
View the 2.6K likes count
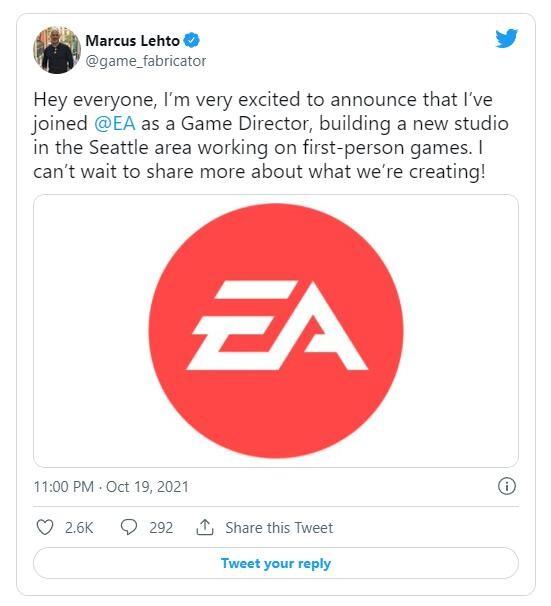pos(79,528)
